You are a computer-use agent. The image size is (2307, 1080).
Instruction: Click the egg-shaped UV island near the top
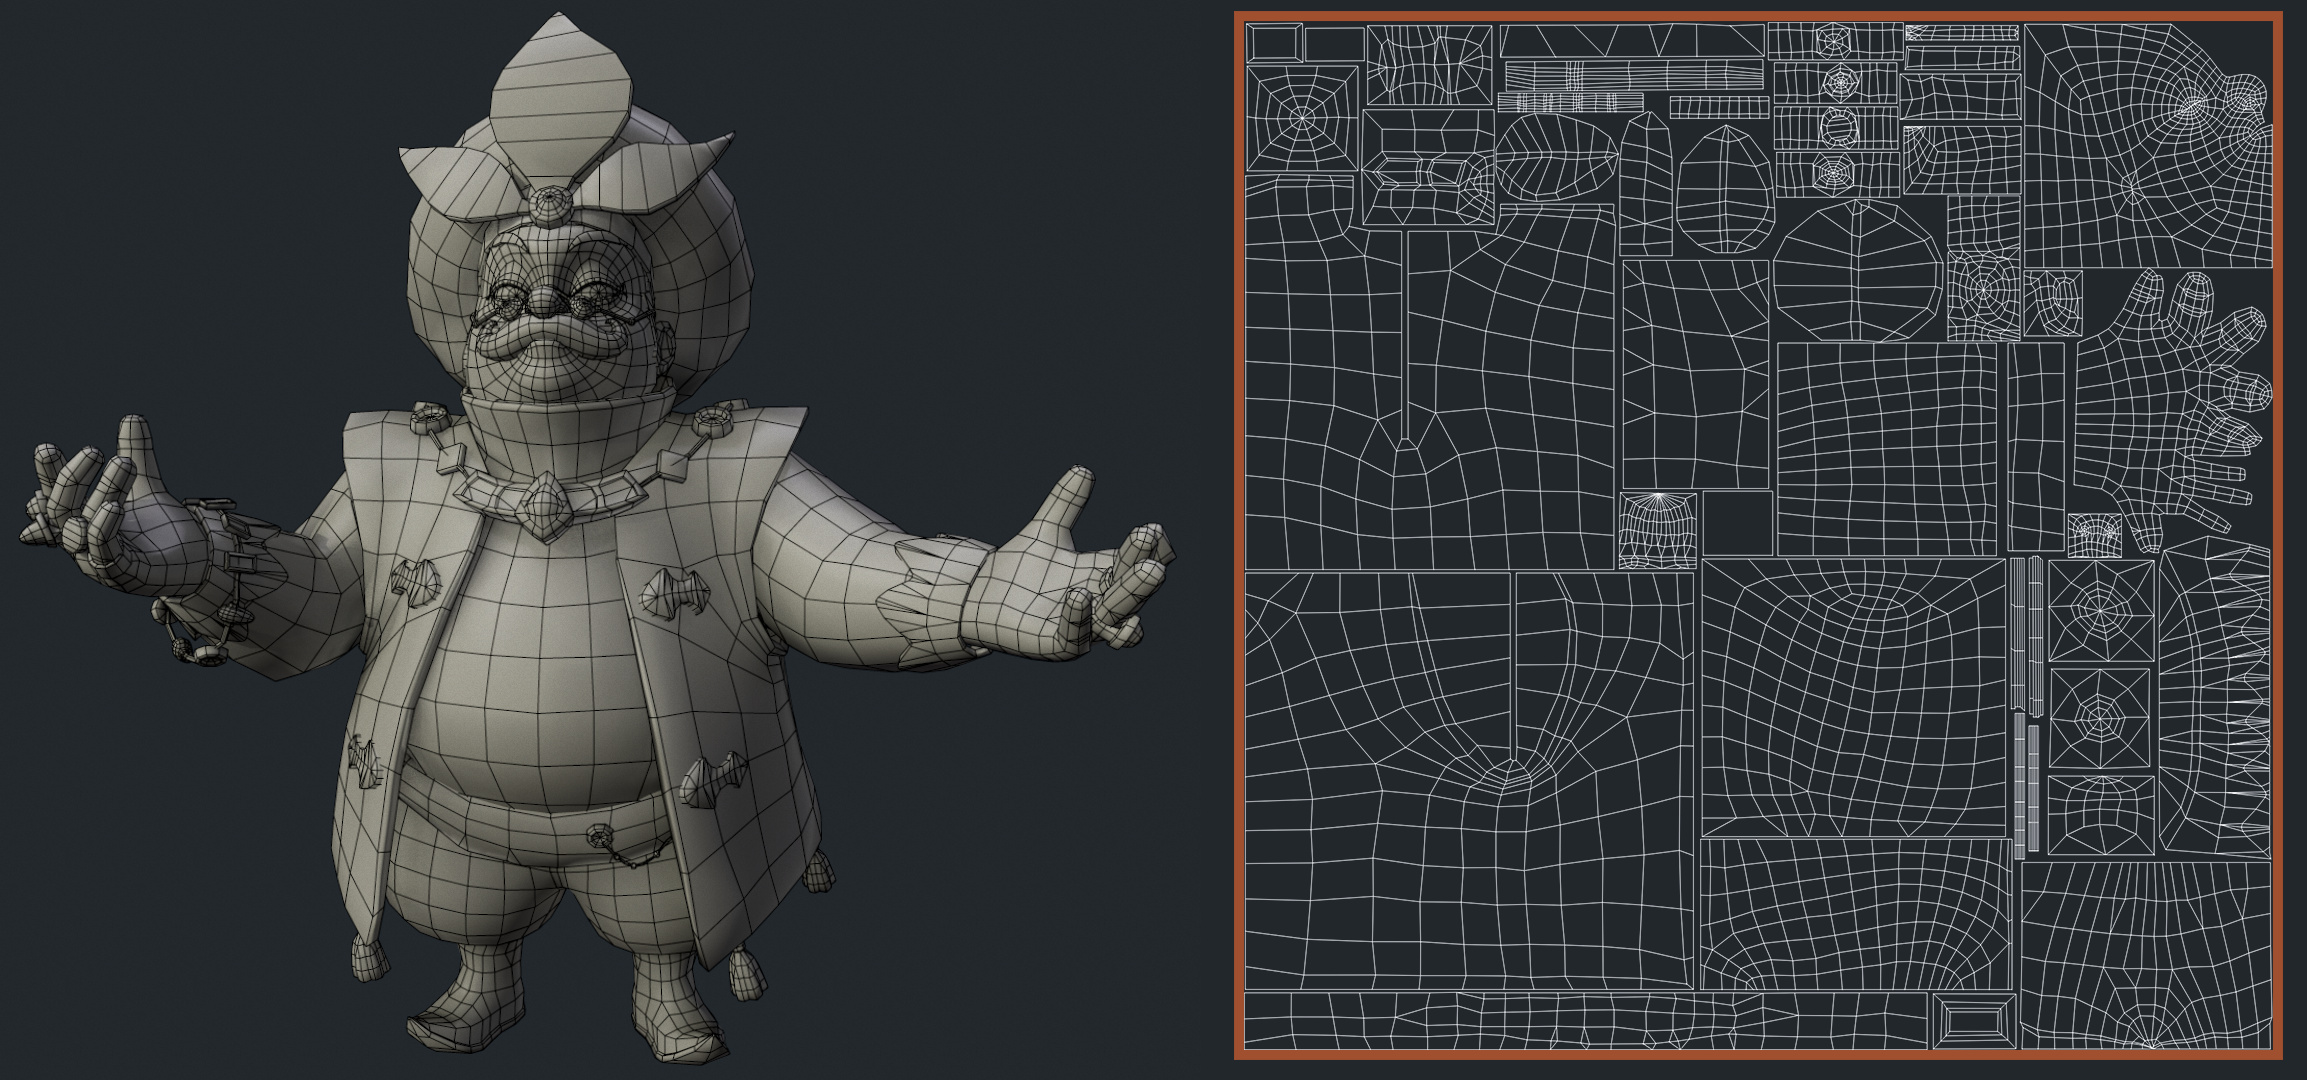point(1725,190)
